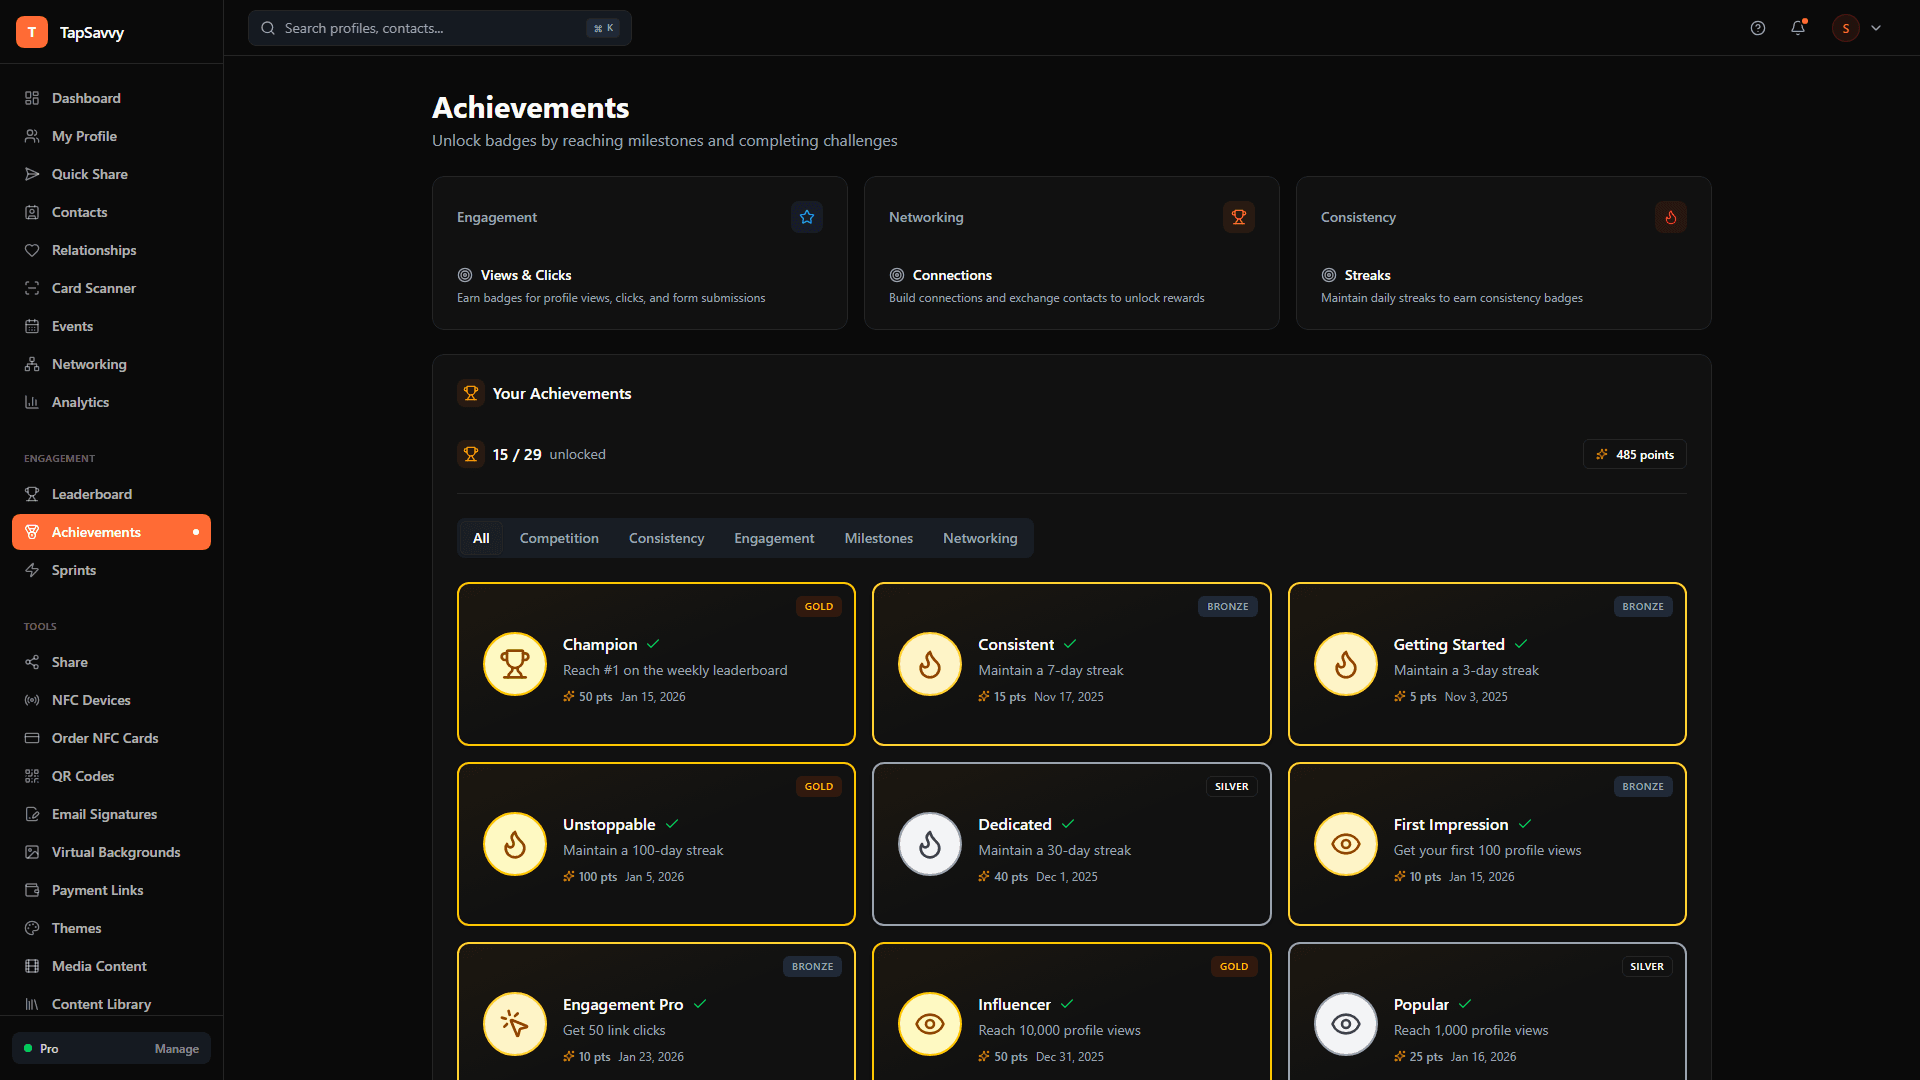Expand the account menu via the avatar chevron

coord(1876,28)
